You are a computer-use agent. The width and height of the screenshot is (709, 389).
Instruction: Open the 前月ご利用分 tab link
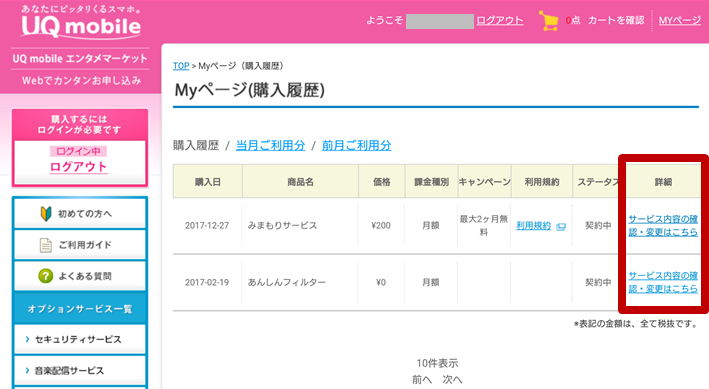point(356,146)
